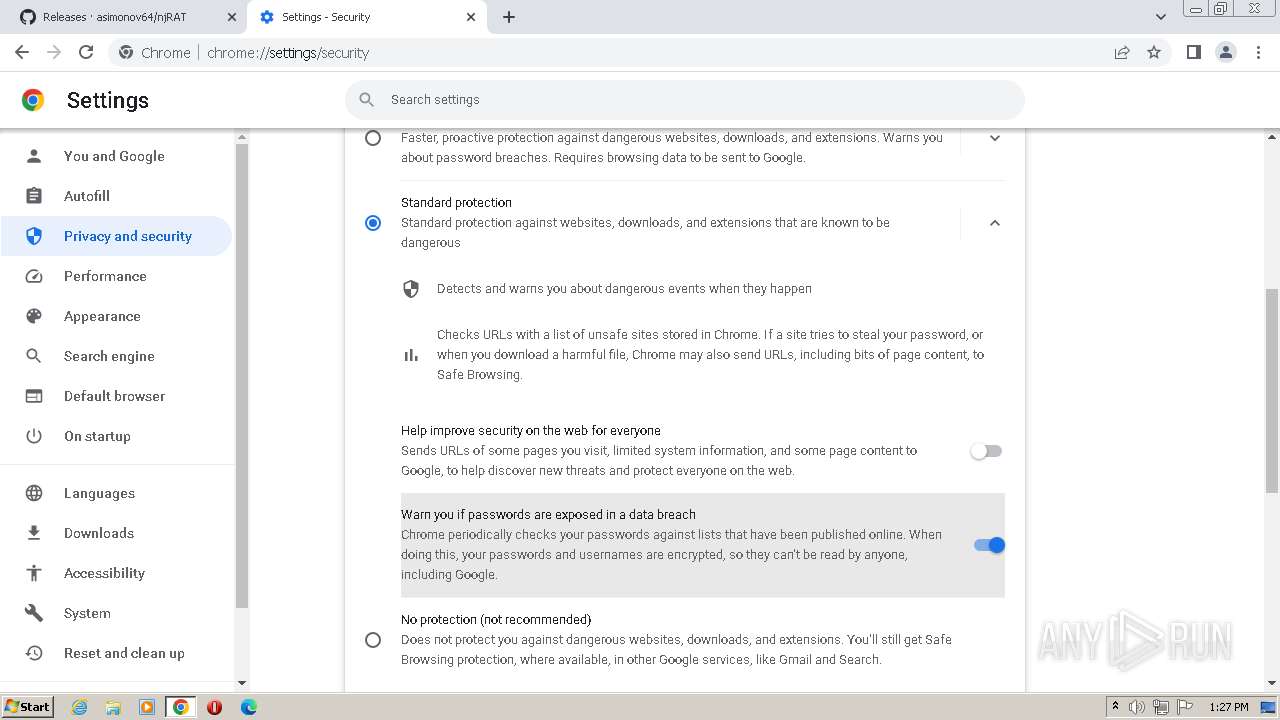The width and height of the screenshot is (1280, 720).
Task: Toggle the Chrome side panel
Action: click(1193, 52)
